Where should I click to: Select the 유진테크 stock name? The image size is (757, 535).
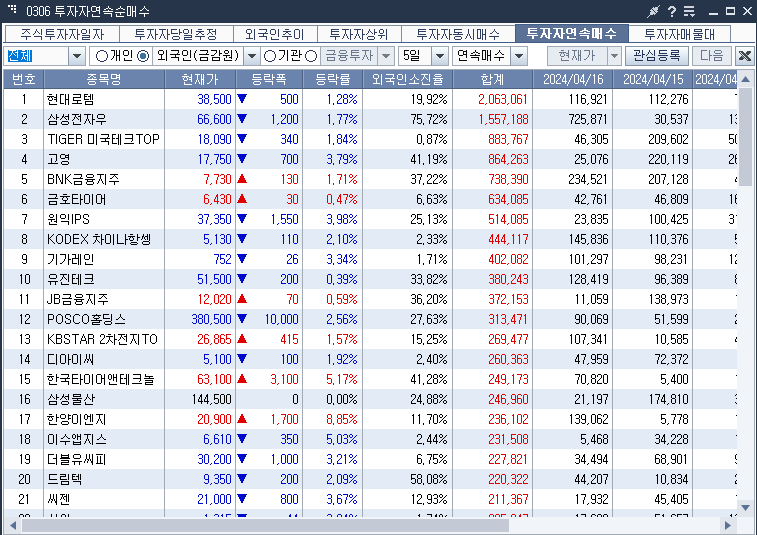pos(70,280)
